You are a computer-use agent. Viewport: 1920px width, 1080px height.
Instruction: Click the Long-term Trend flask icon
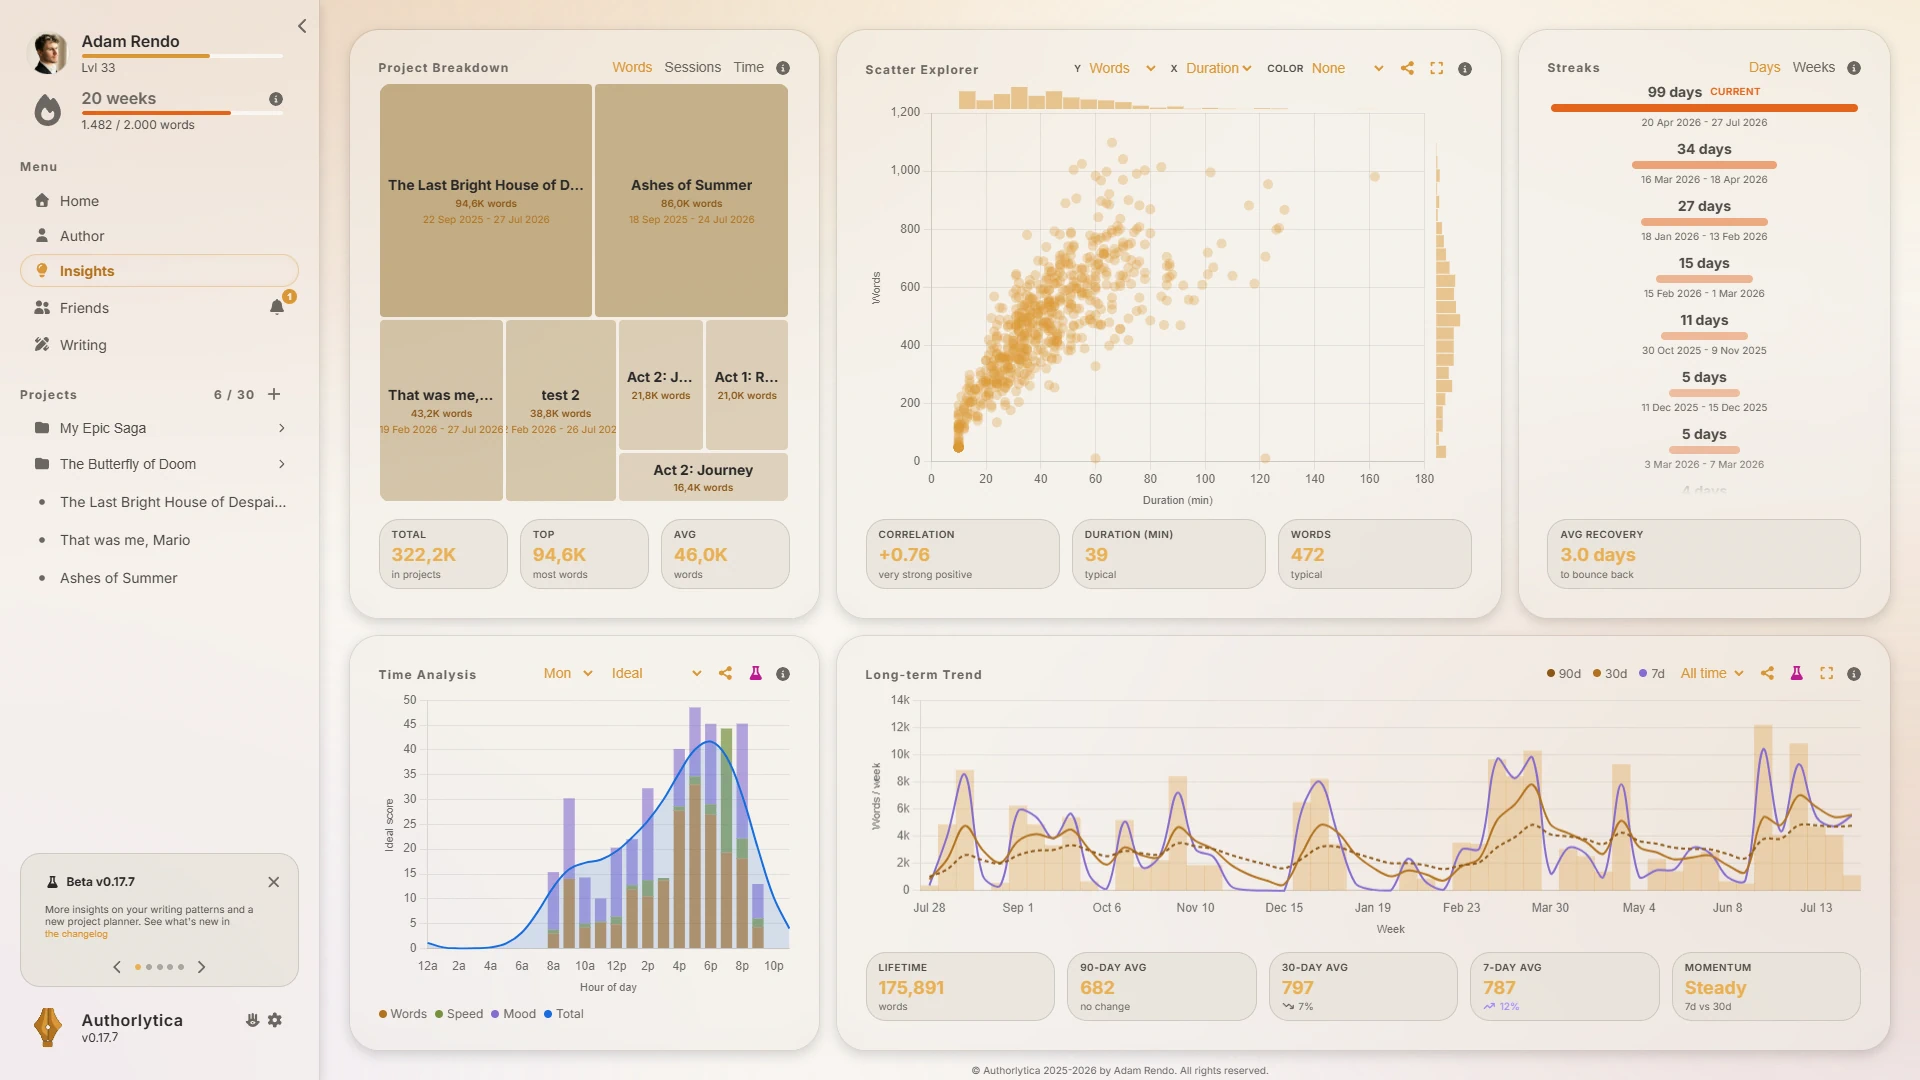coord(1797,673)
